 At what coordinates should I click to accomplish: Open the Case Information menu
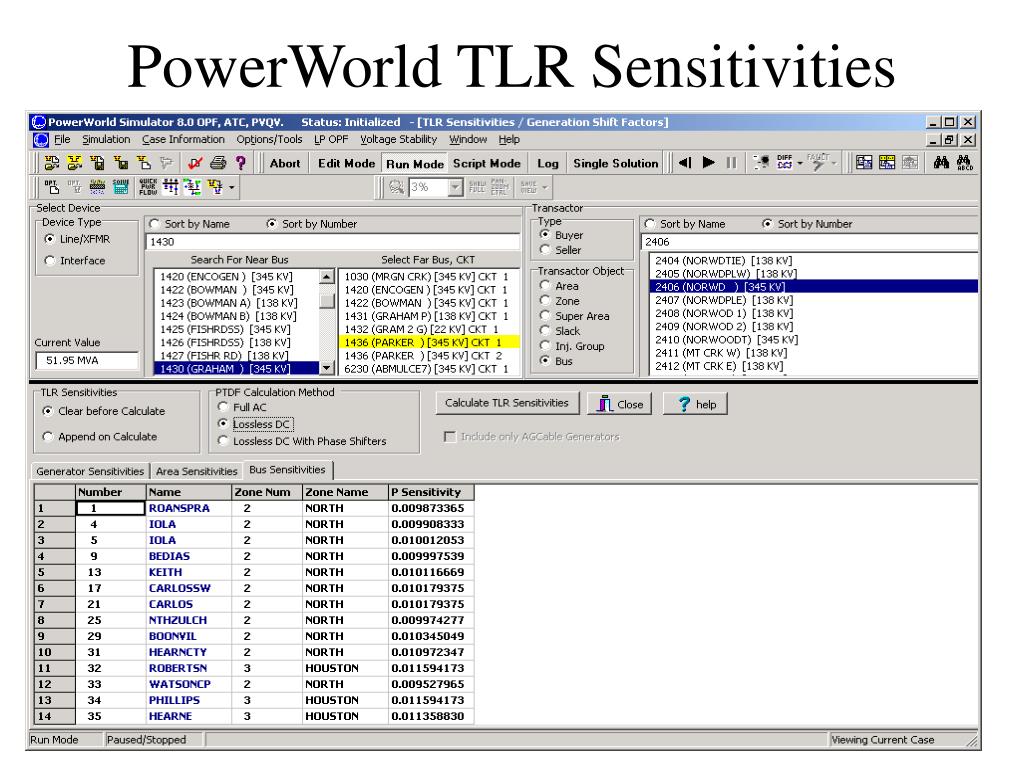click(x=183, y=139)
